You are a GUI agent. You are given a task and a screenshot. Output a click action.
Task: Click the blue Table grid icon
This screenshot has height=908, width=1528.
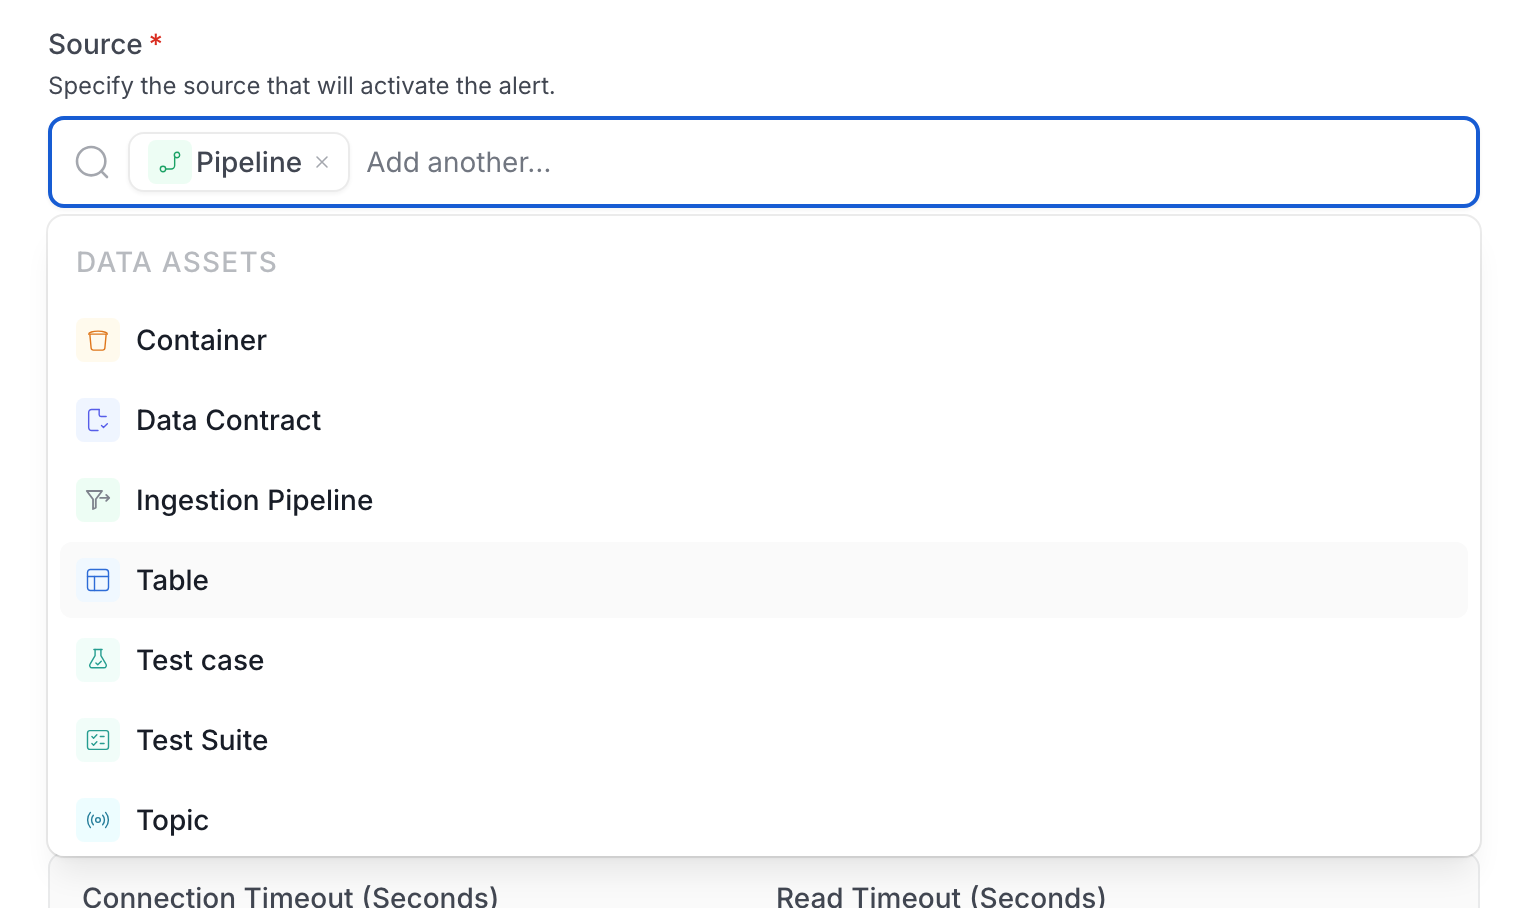tap(98, 580)
